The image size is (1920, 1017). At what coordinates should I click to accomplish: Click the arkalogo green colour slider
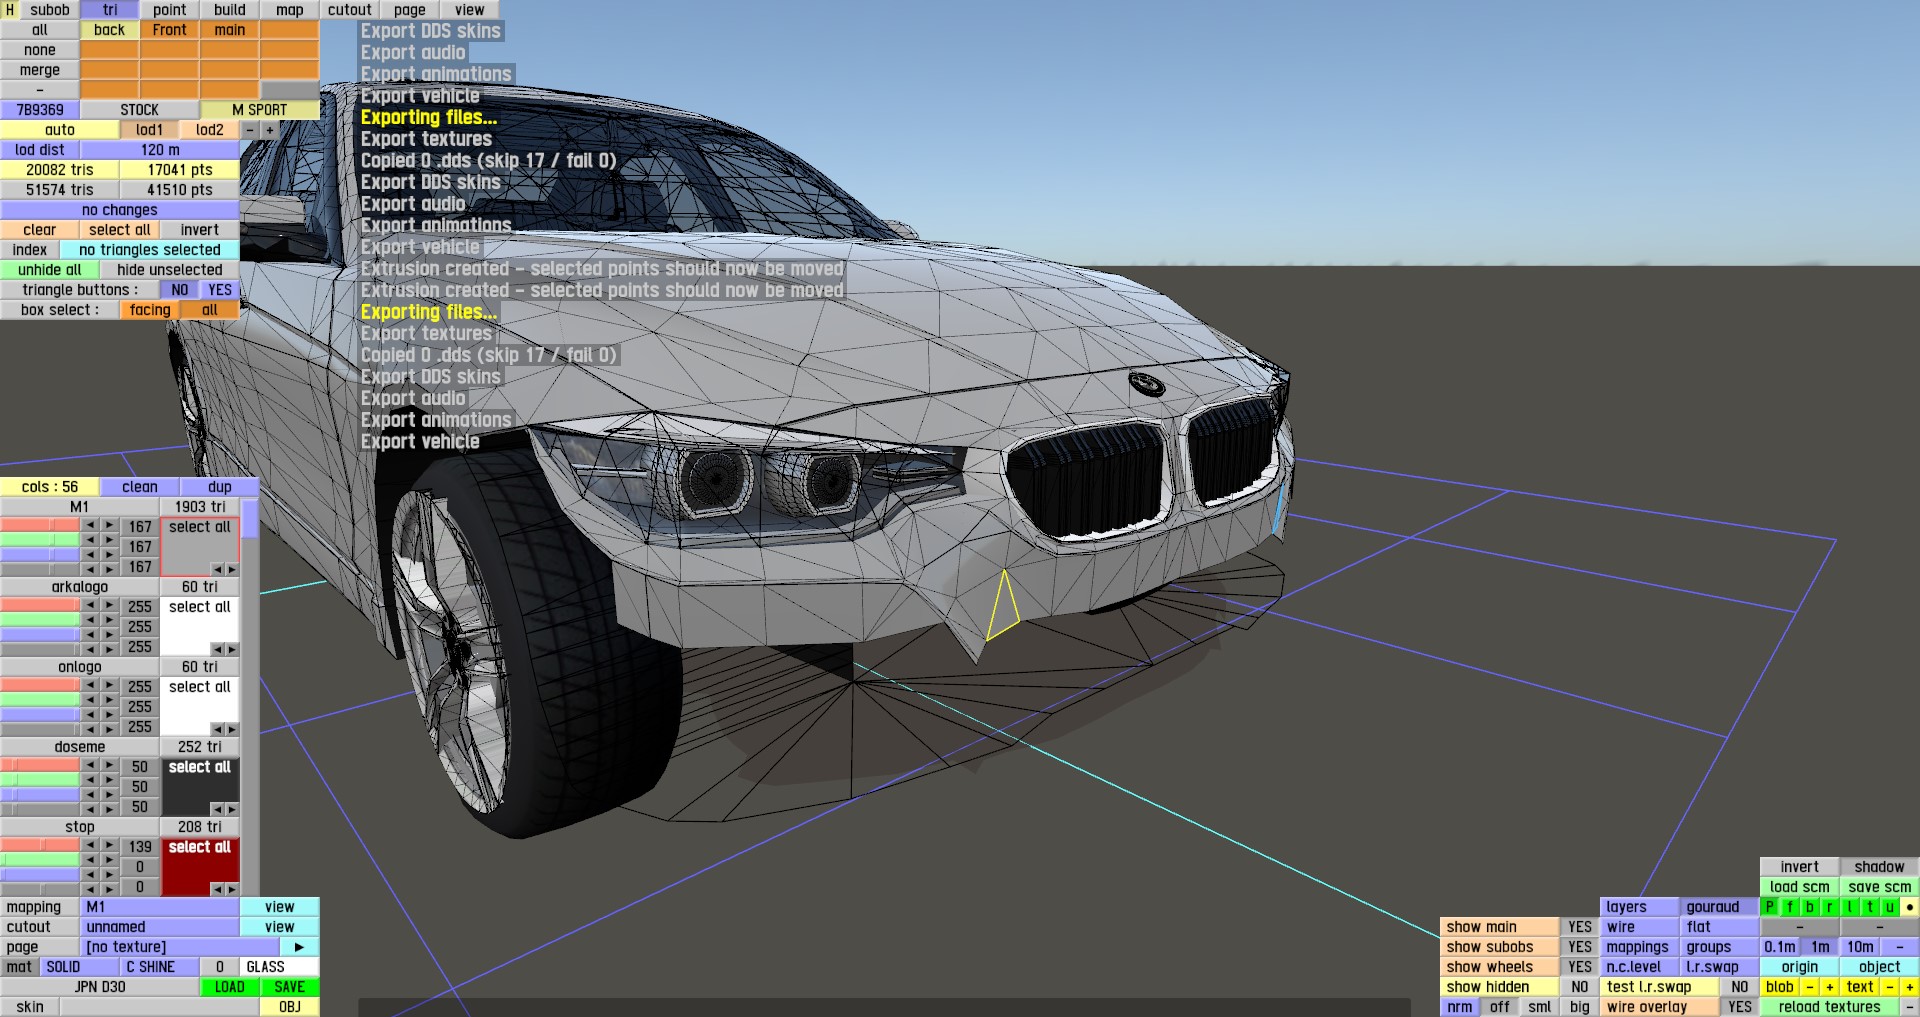click(40, 620)
